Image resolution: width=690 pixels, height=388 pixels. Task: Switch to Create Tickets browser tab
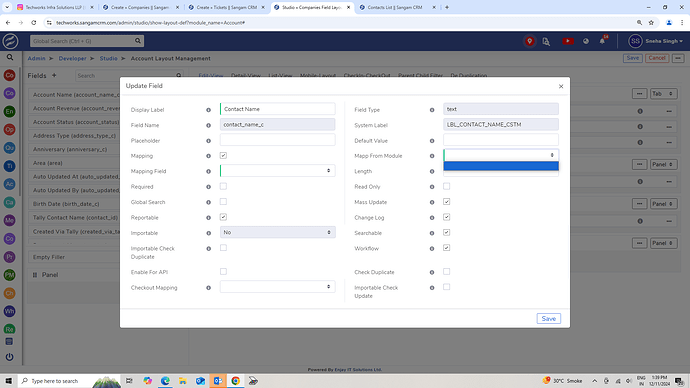[x=226, y=7]
